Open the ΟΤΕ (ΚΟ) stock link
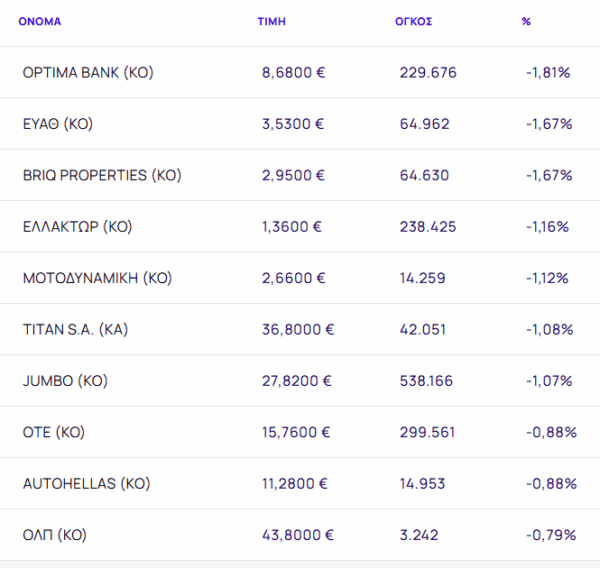Image resolution: width=600 pixels, height=568 pixels. (54, 432)
